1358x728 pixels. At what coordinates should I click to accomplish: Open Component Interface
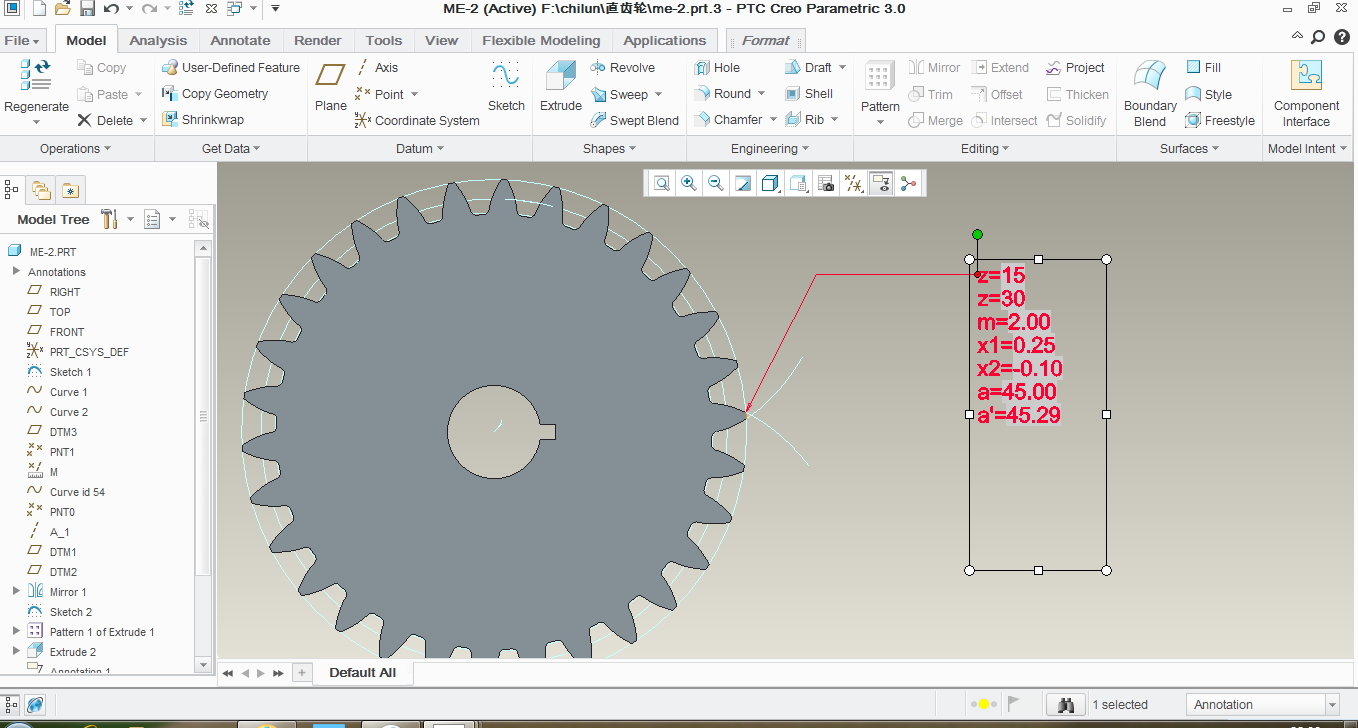pyautogui.click(x=1306, y=94)
